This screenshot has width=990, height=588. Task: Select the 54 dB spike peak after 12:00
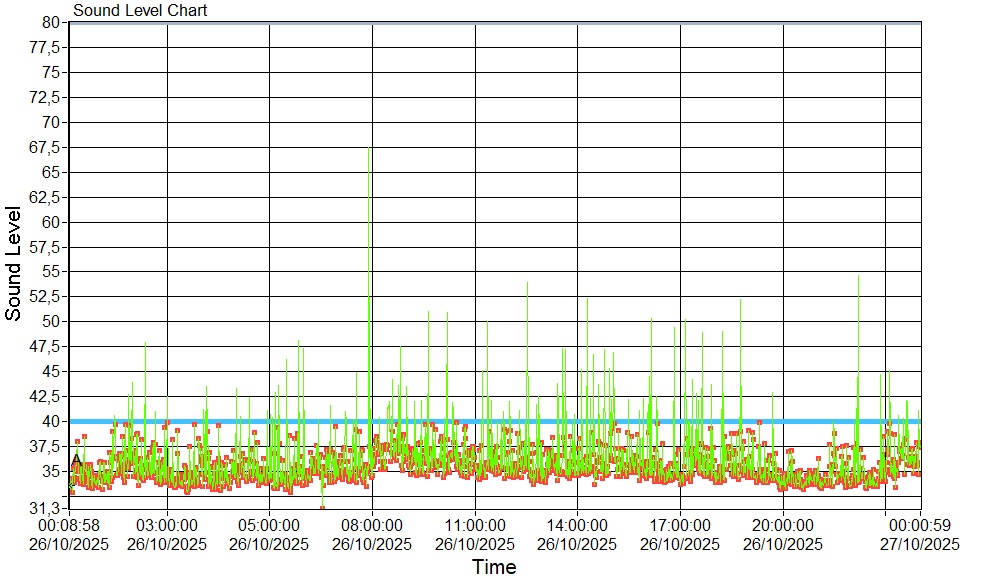[x=527, y=283]
